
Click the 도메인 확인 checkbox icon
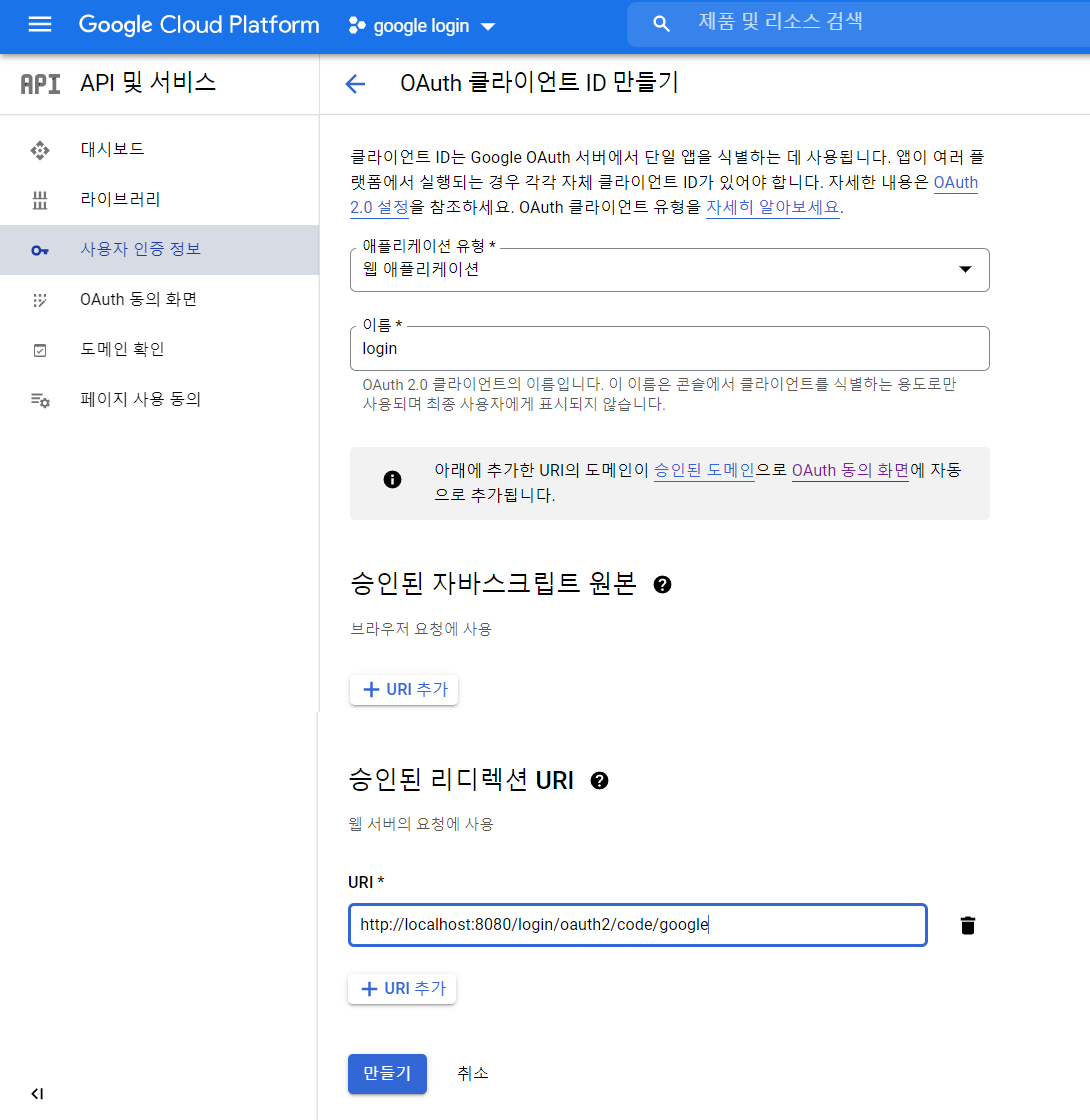[x=40, y=350]
